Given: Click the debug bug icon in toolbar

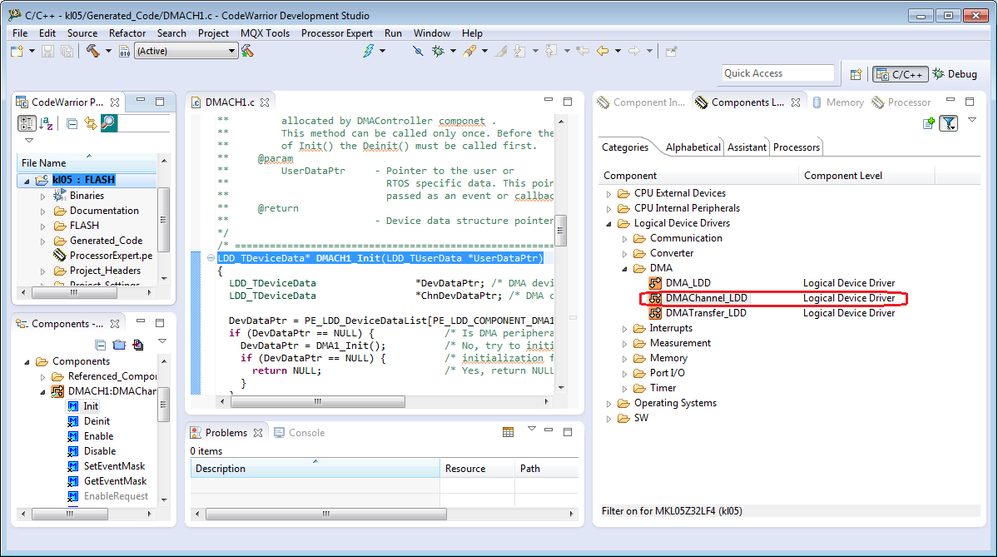Looking at the screenshot, I should pos(437,51).
